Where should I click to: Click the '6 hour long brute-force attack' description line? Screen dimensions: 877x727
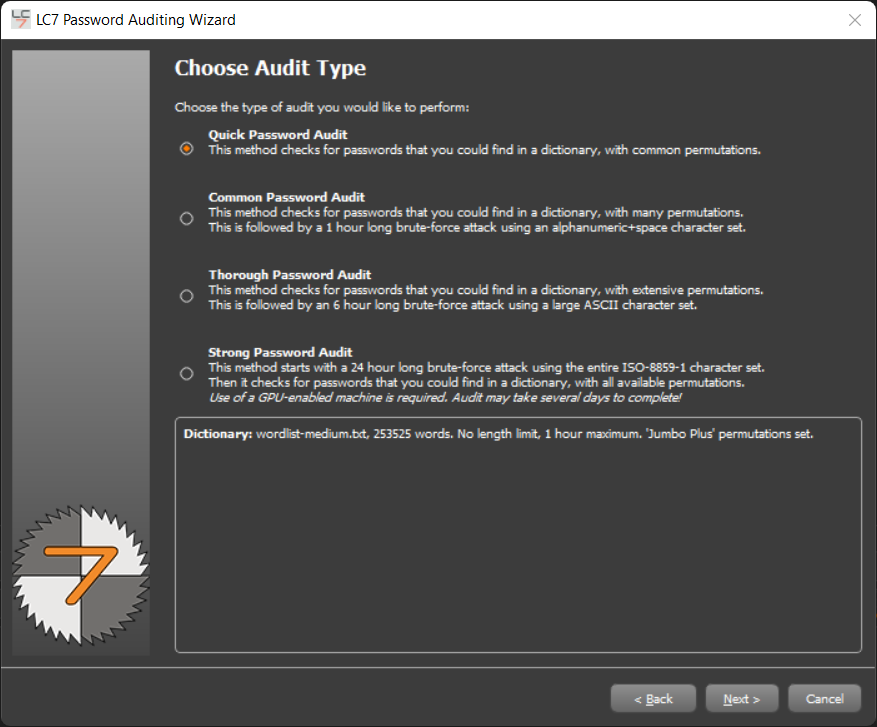pos(452,305)
